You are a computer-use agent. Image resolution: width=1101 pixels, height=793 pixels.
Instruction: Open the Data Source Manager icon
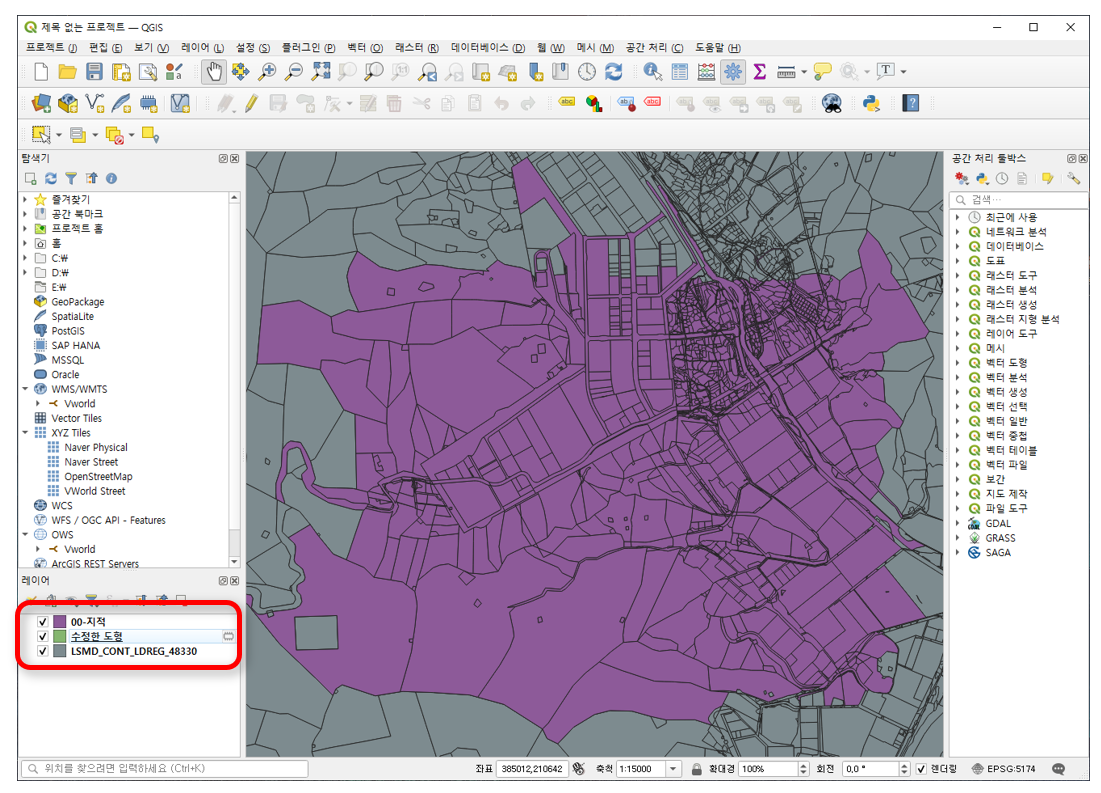pos(41,104)
